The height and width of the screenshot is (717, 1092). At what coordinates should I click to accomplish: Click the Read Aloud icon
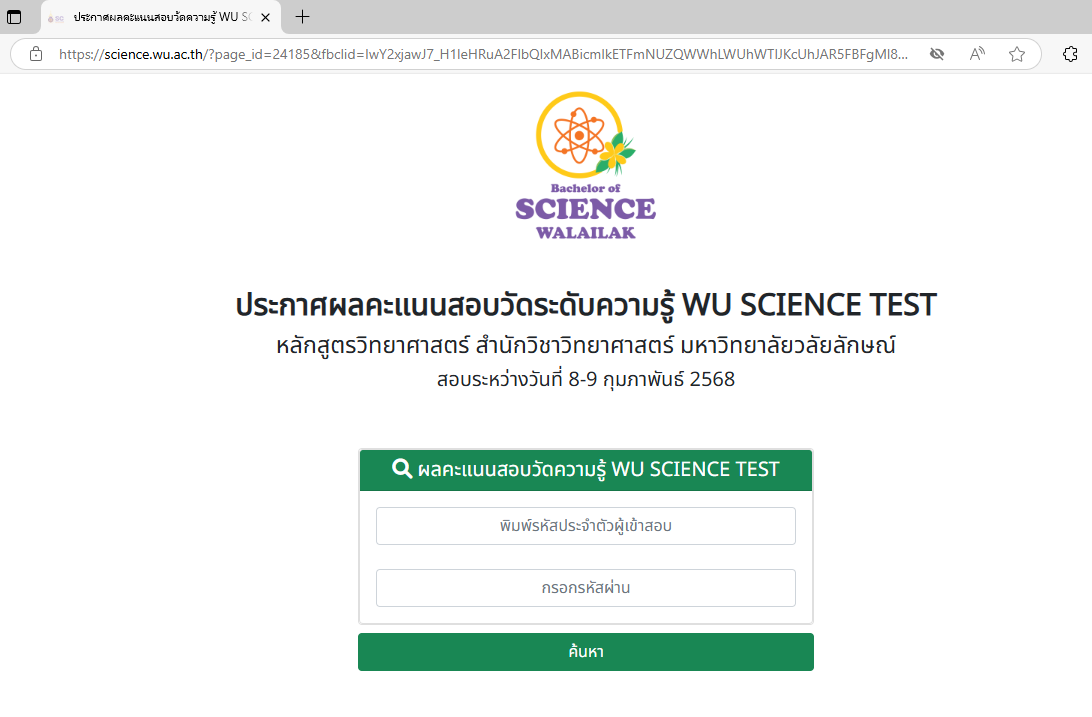click(977, 54)
